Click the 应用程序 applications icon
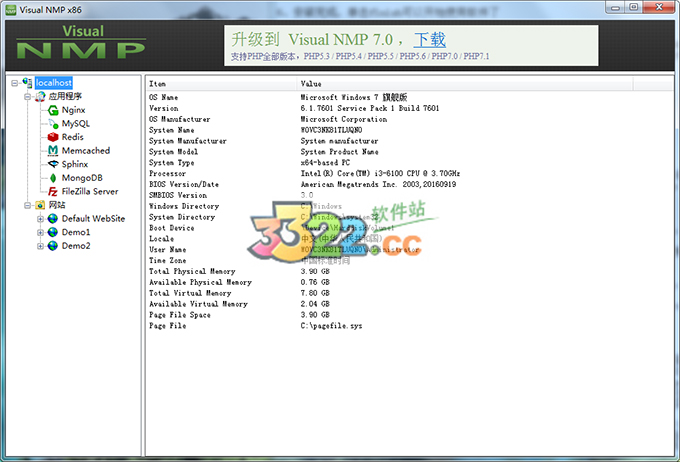Viewport: 680px width, 462px height. (40, 96)
